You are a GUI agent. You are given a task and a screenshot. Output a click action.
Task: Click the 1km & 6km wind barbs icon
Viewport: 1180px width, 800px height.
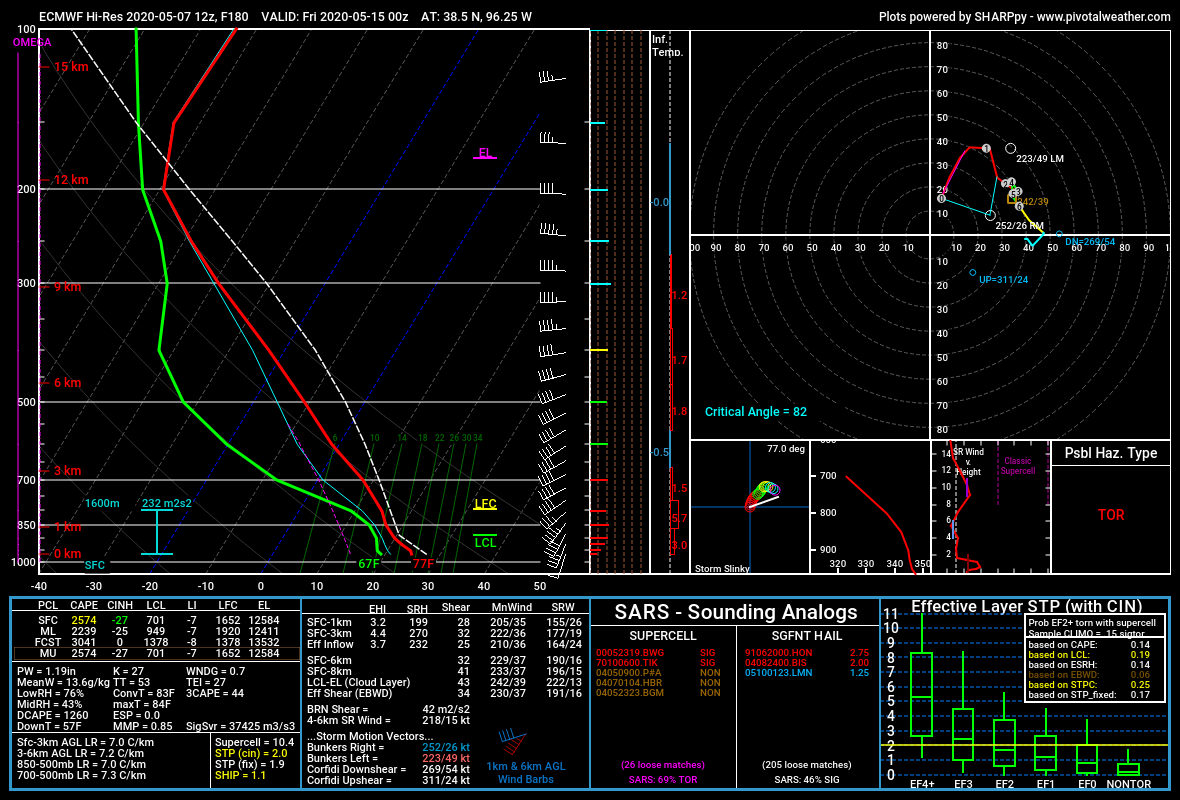click(513, 743)
